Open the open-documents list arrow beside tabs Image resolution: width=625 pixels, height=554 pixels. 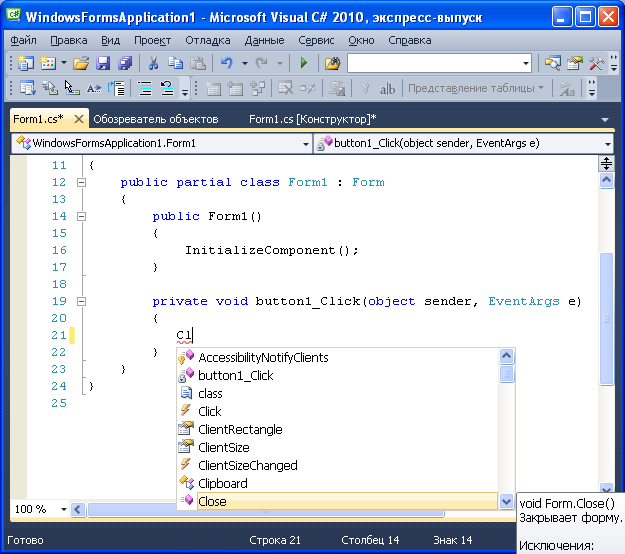605,120
